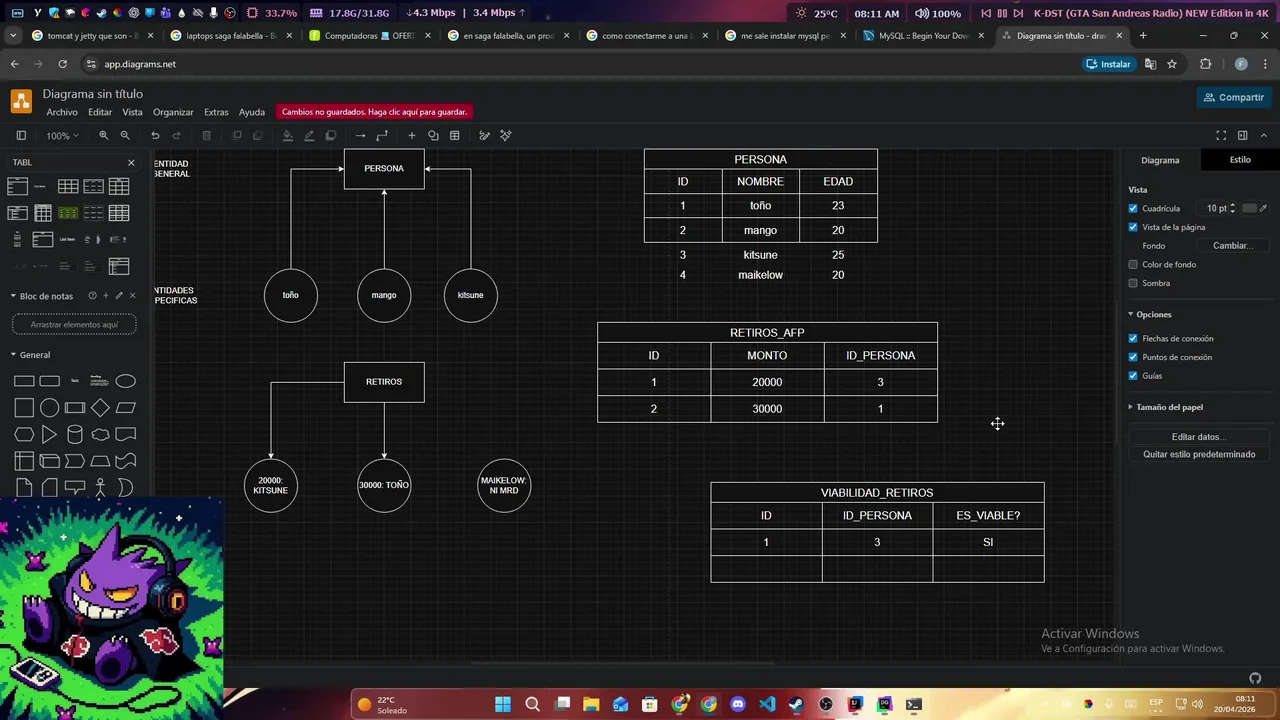
Task: Open the Vista menu
Action: (132, 112)
